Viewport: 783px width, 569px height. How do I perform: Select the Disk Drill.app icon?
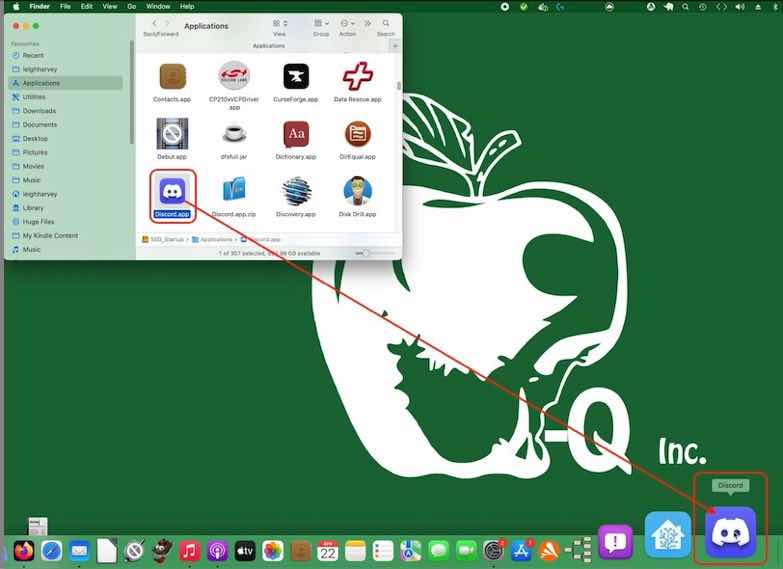[x=358, y=191]
